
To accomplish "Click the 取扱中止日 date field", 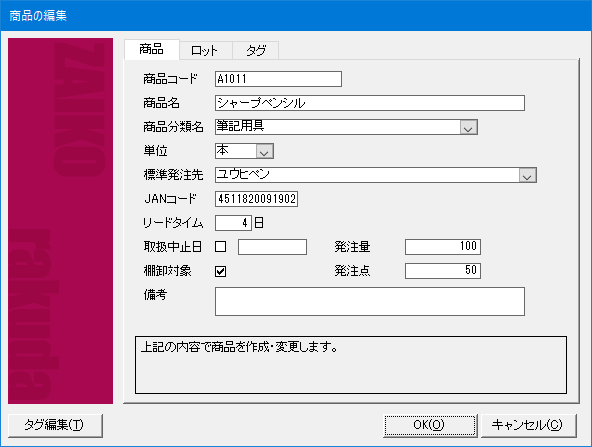I will pyautogui.click(x=272, y=247).
